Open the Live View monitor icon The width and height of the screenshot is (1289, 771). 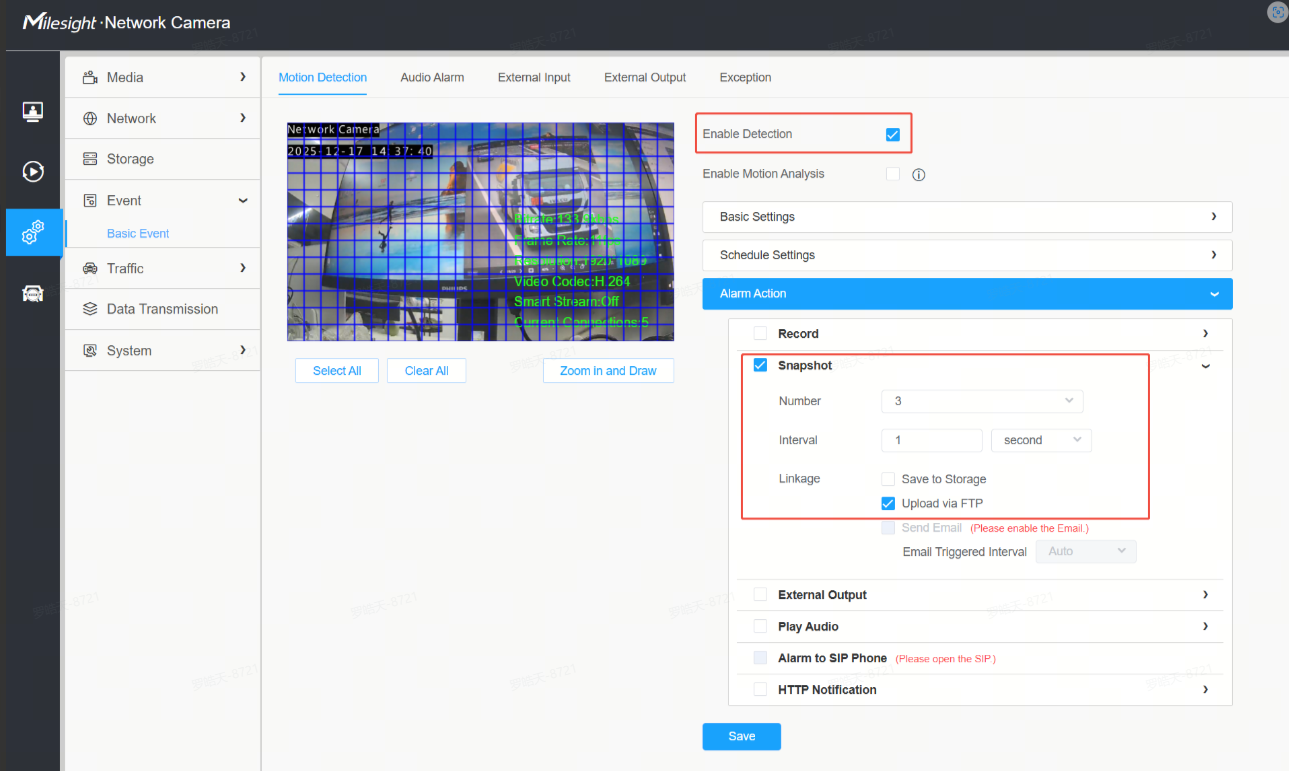(x=33, y=112)
